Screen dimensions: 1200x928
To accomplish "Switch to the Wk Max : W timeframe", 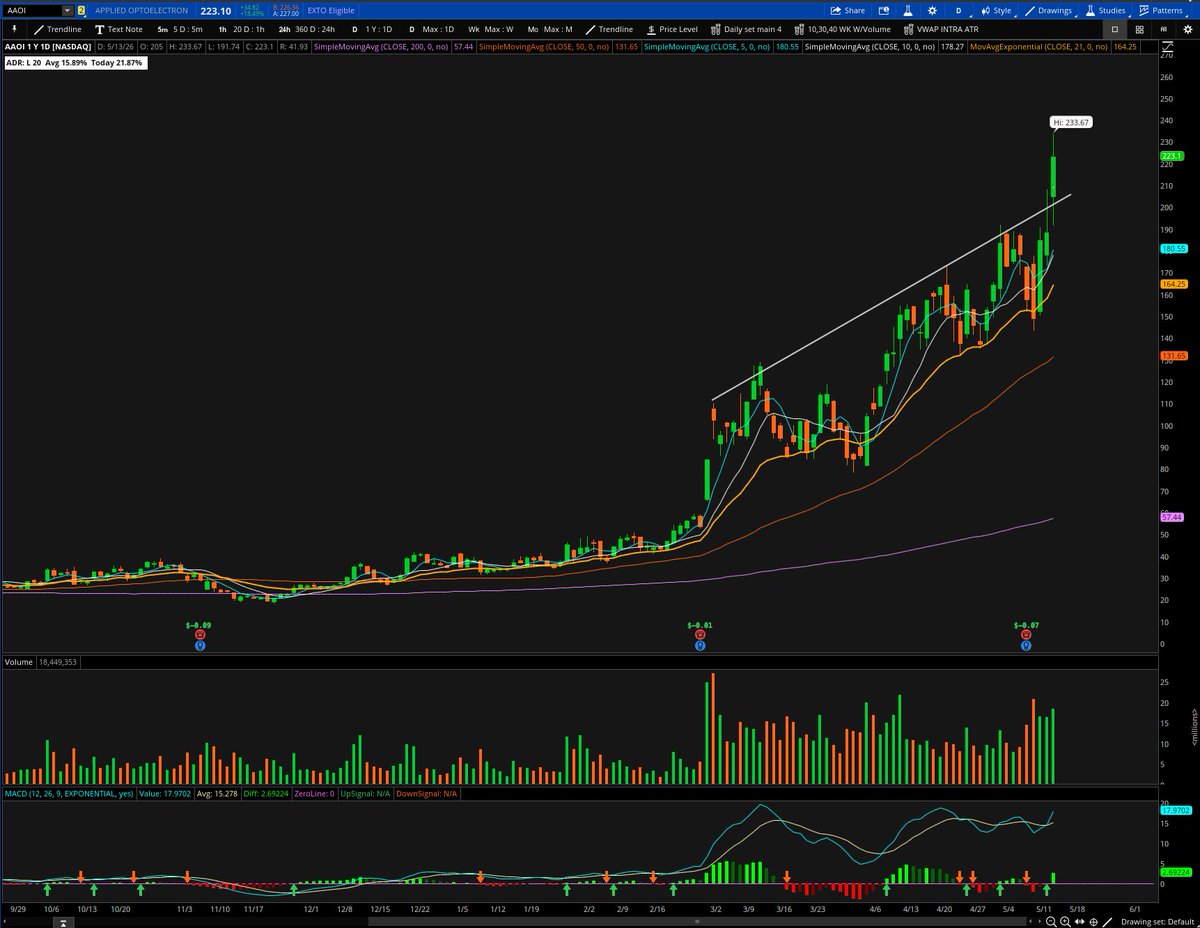I will (490, 29).
